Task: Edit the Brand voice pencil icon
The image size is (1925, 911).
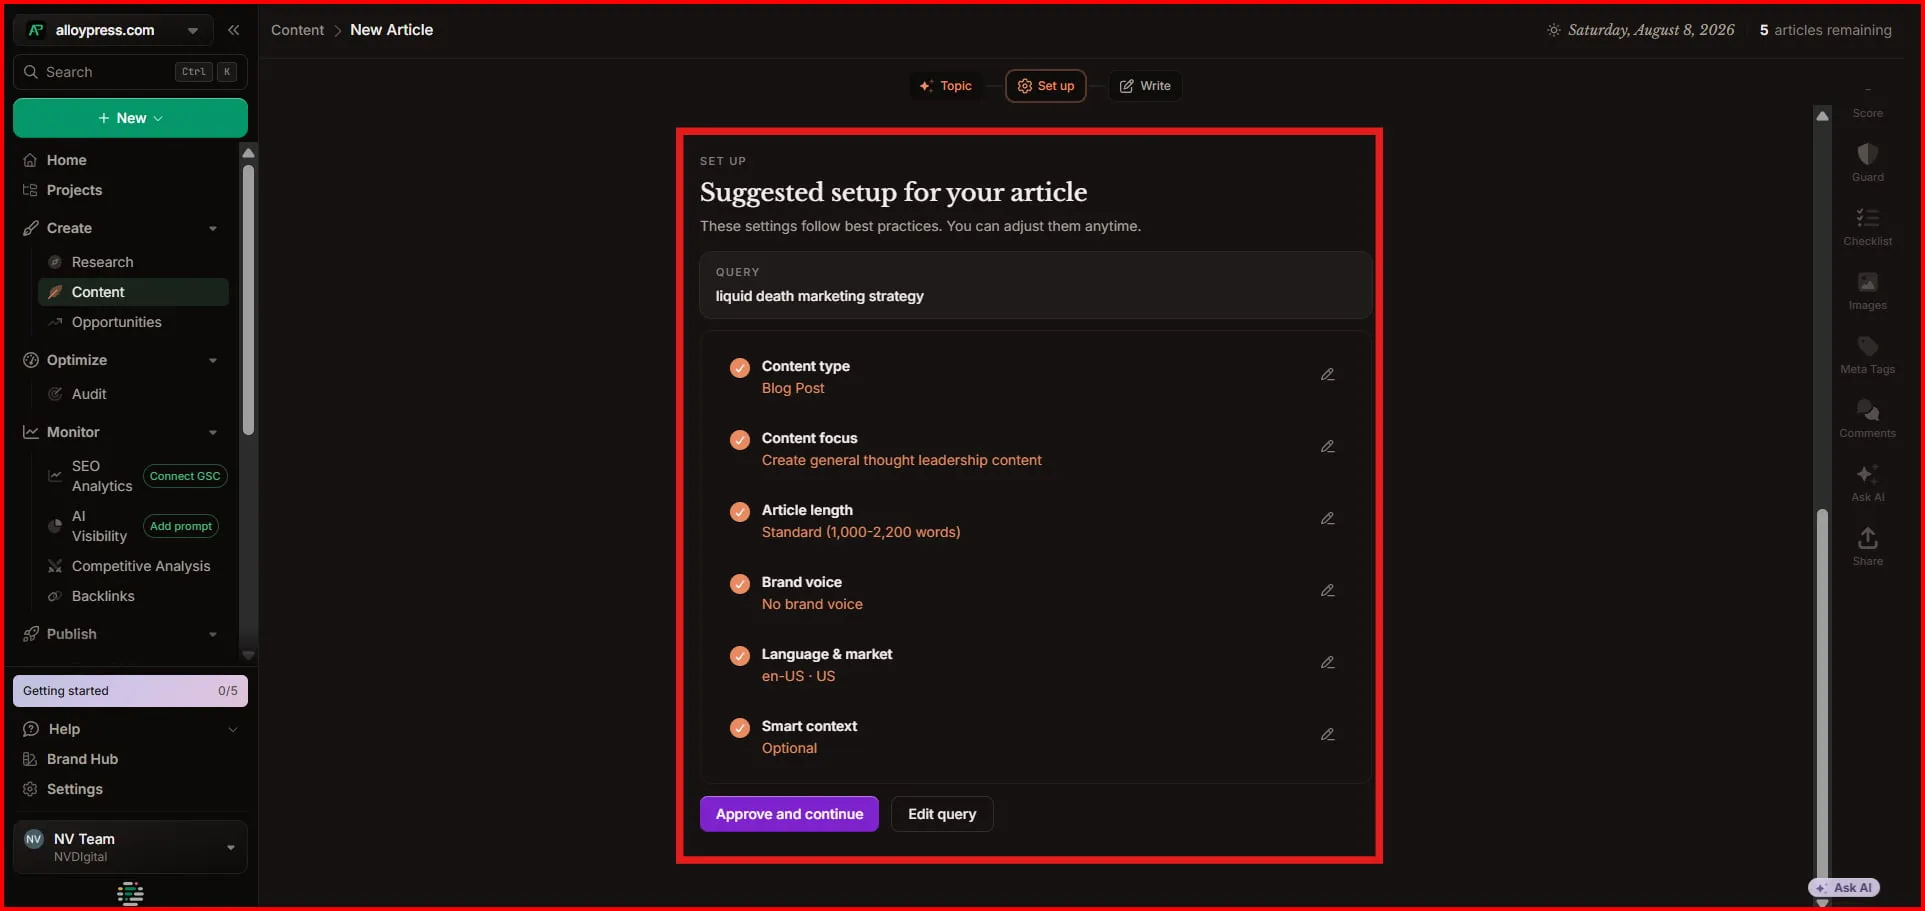Action: (x=1327, y=590)
